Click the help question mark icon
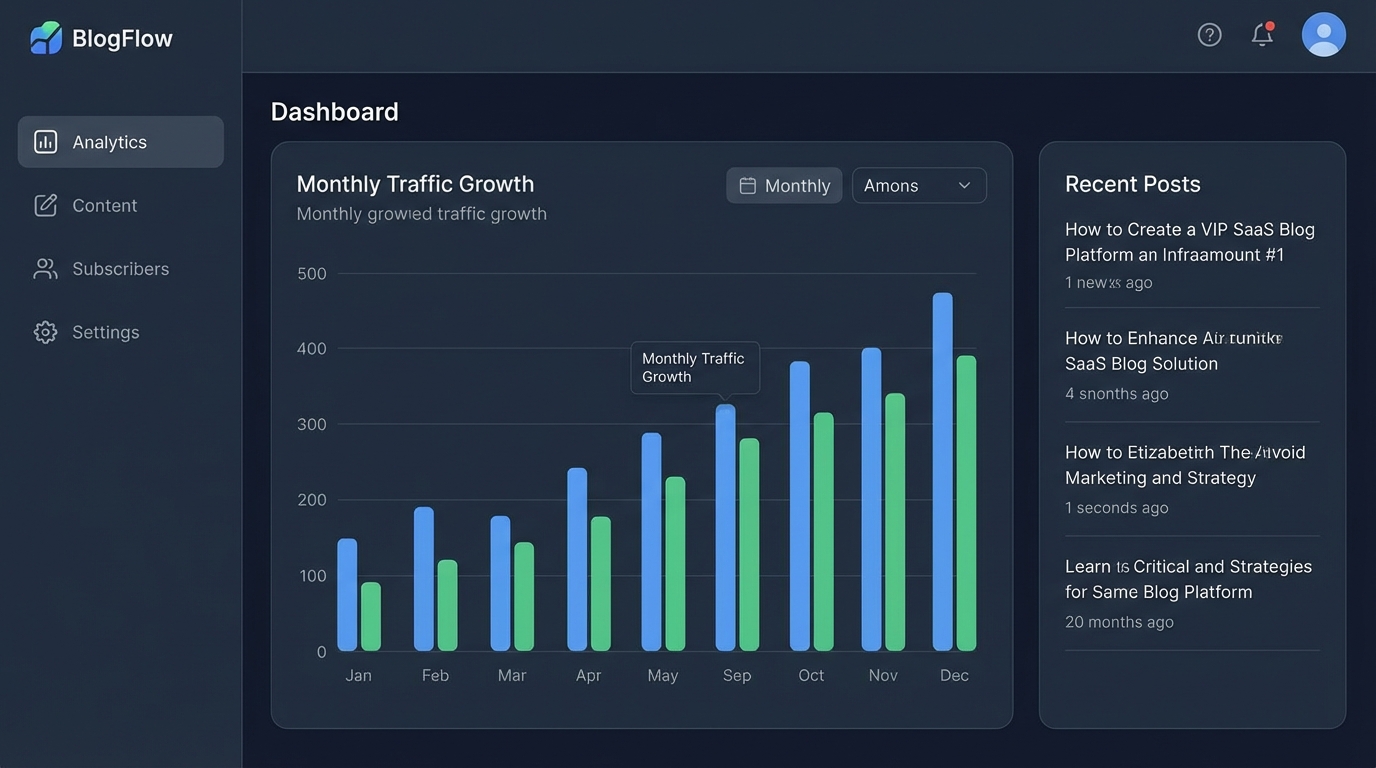 coord(1209,33)
